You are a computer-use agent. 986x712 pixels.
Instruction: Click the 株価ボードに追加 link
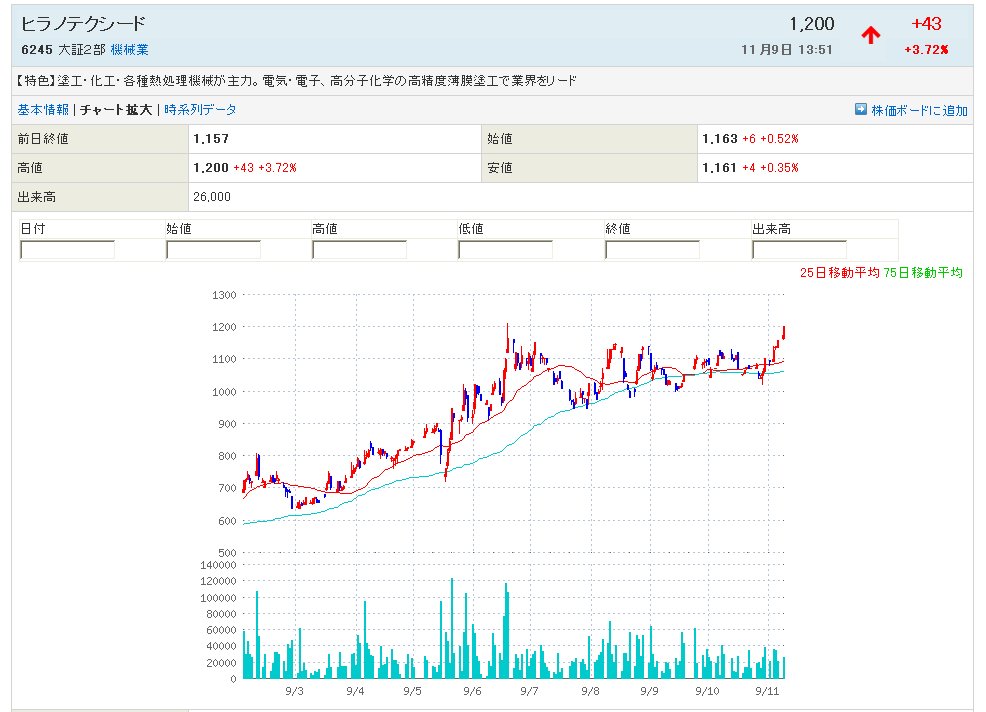pos(919,110)
